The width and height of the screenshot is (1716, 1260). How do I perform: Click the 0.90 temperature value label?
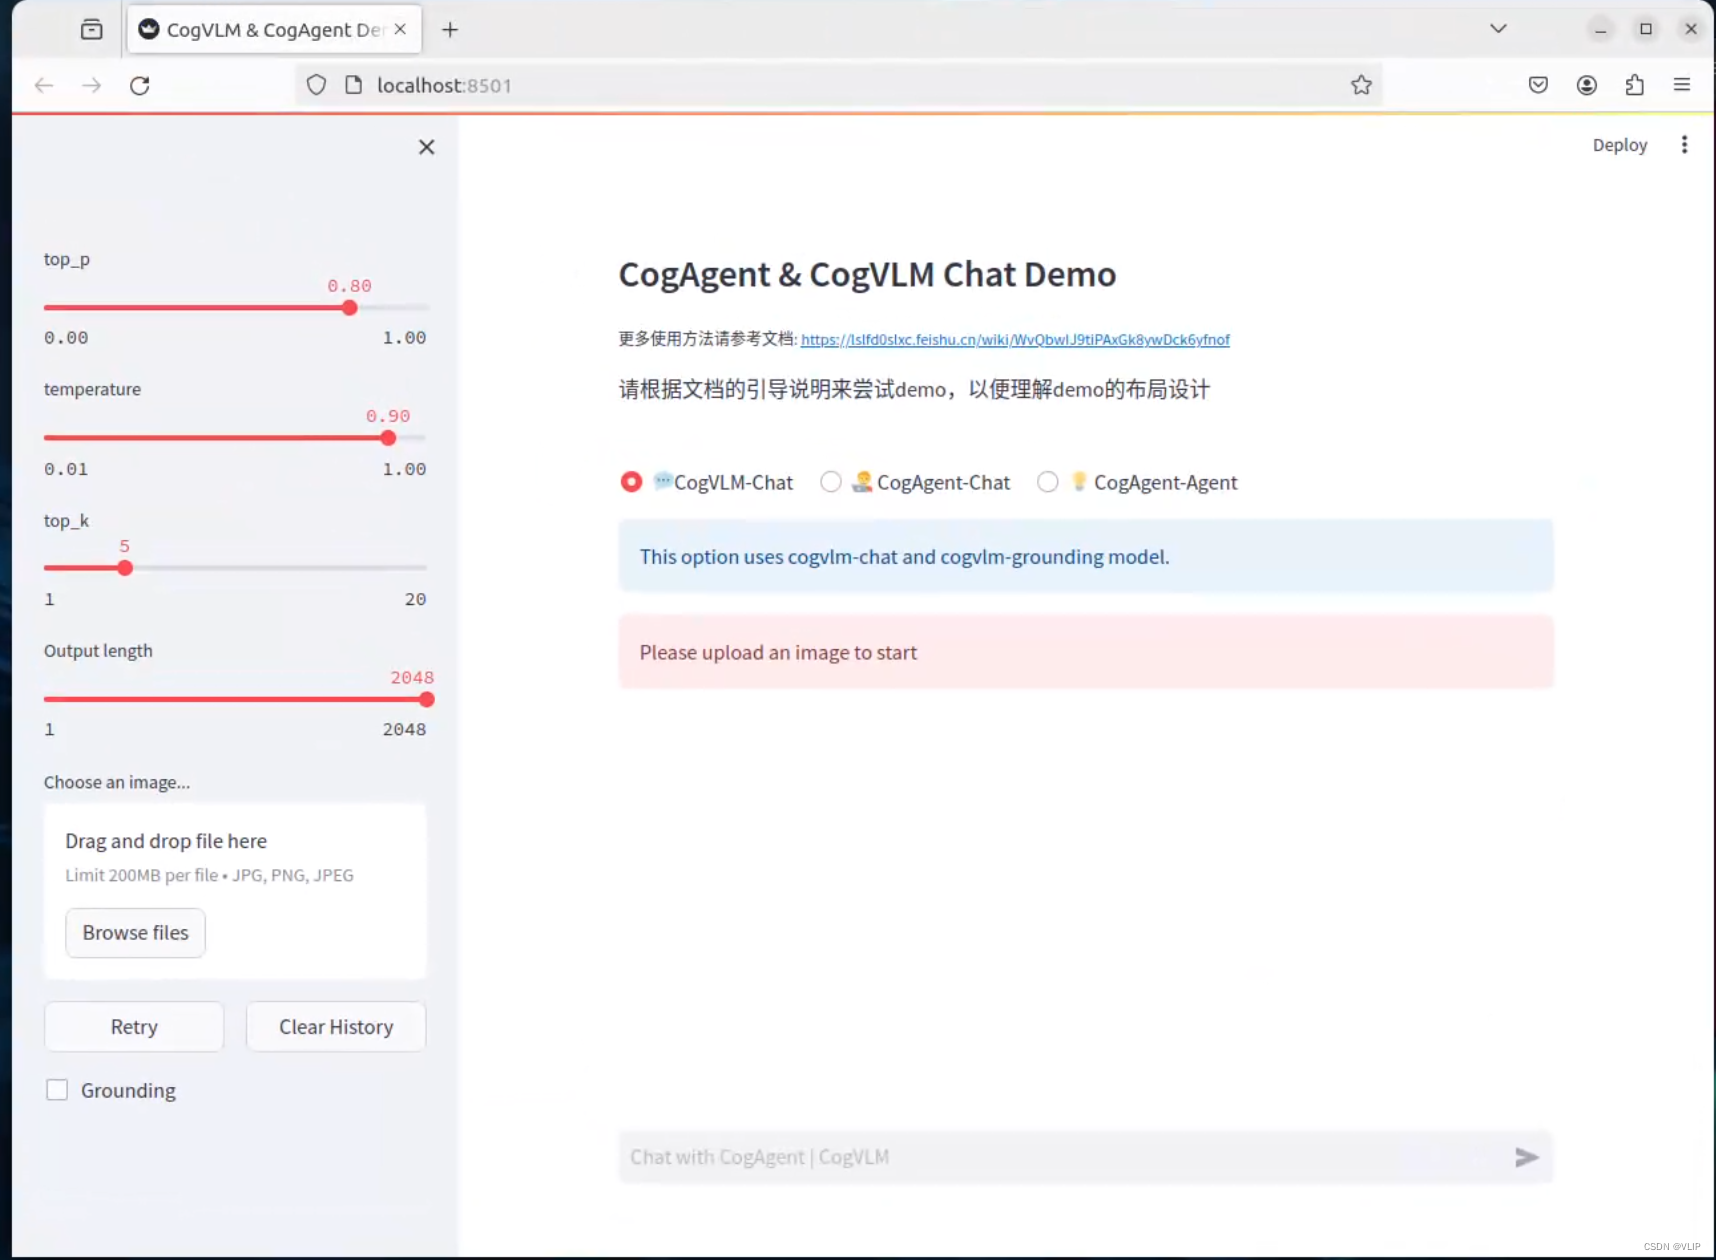tap(388, 416)
